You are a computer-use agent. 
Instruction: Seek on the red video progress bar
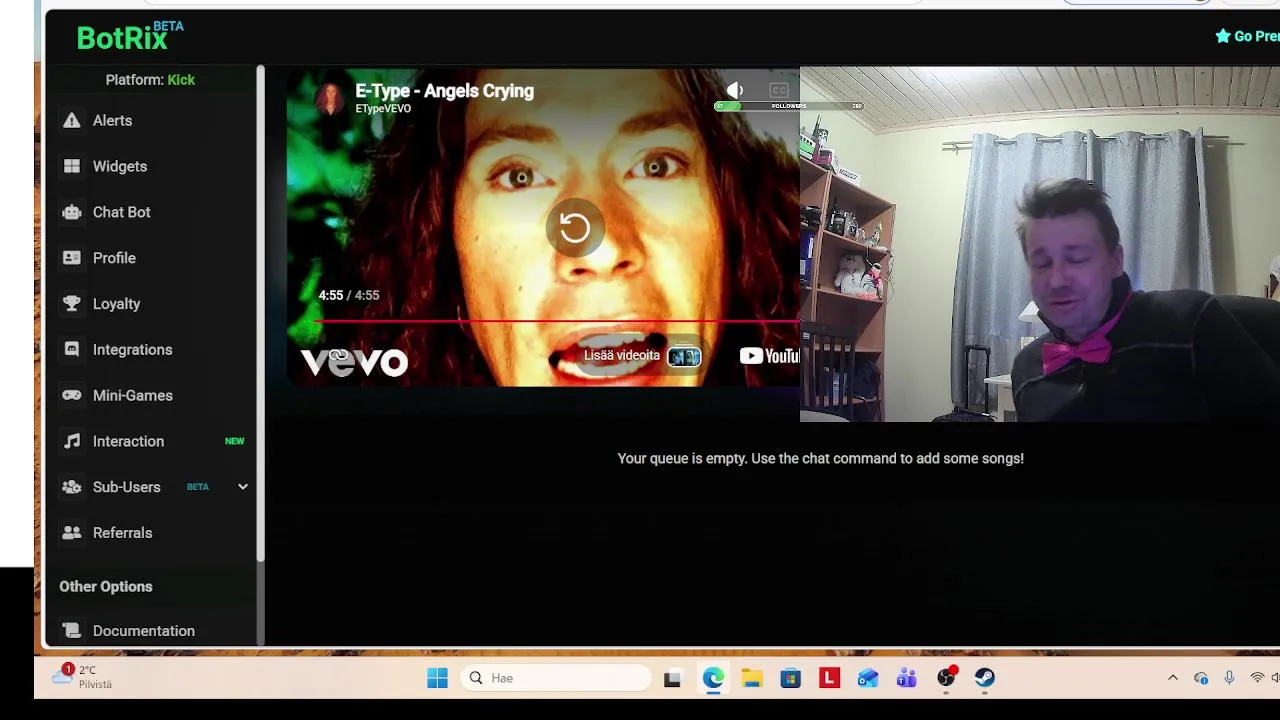pos(557,322)
